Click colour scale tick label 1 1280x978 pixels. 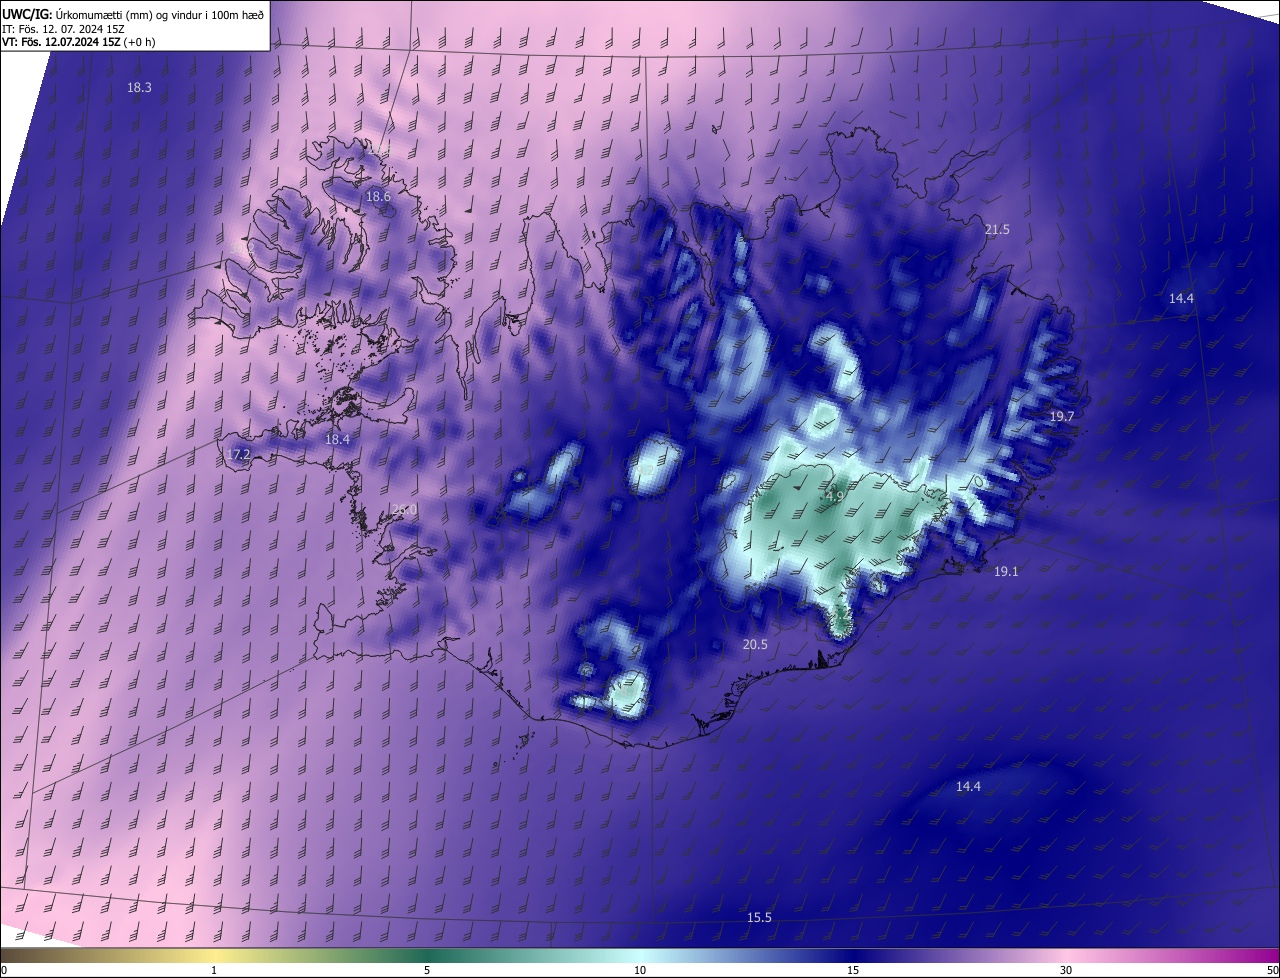pyautogui.click(x=214, y=970)
